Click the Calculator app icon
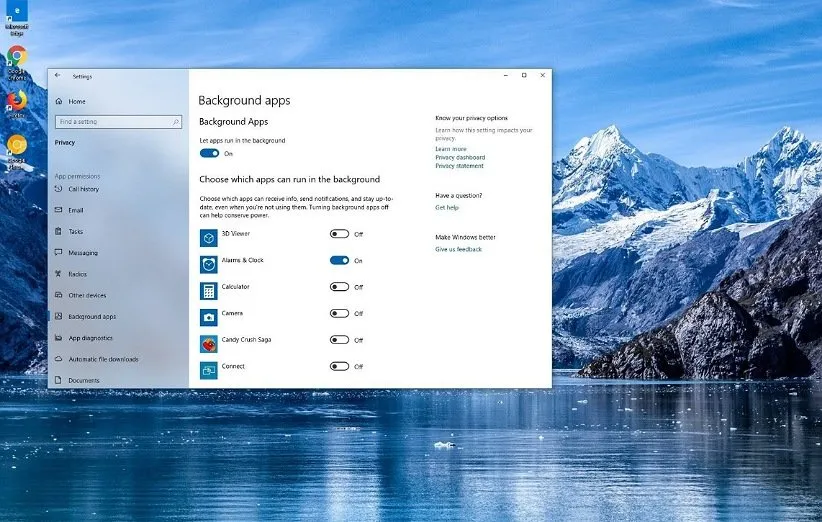Screen dimensions: 822x522 (x=208, y=291)
